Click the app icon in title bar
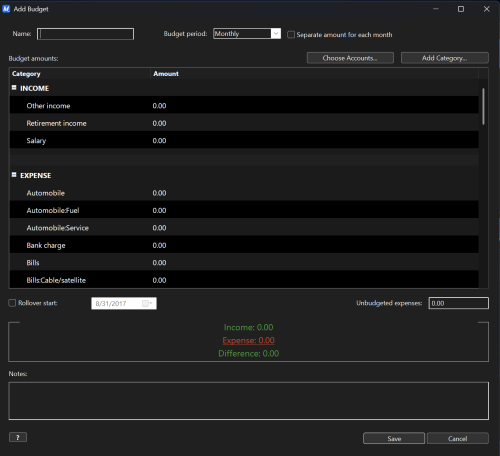Screen dimensions: 500x456 (x=6, y=9)
